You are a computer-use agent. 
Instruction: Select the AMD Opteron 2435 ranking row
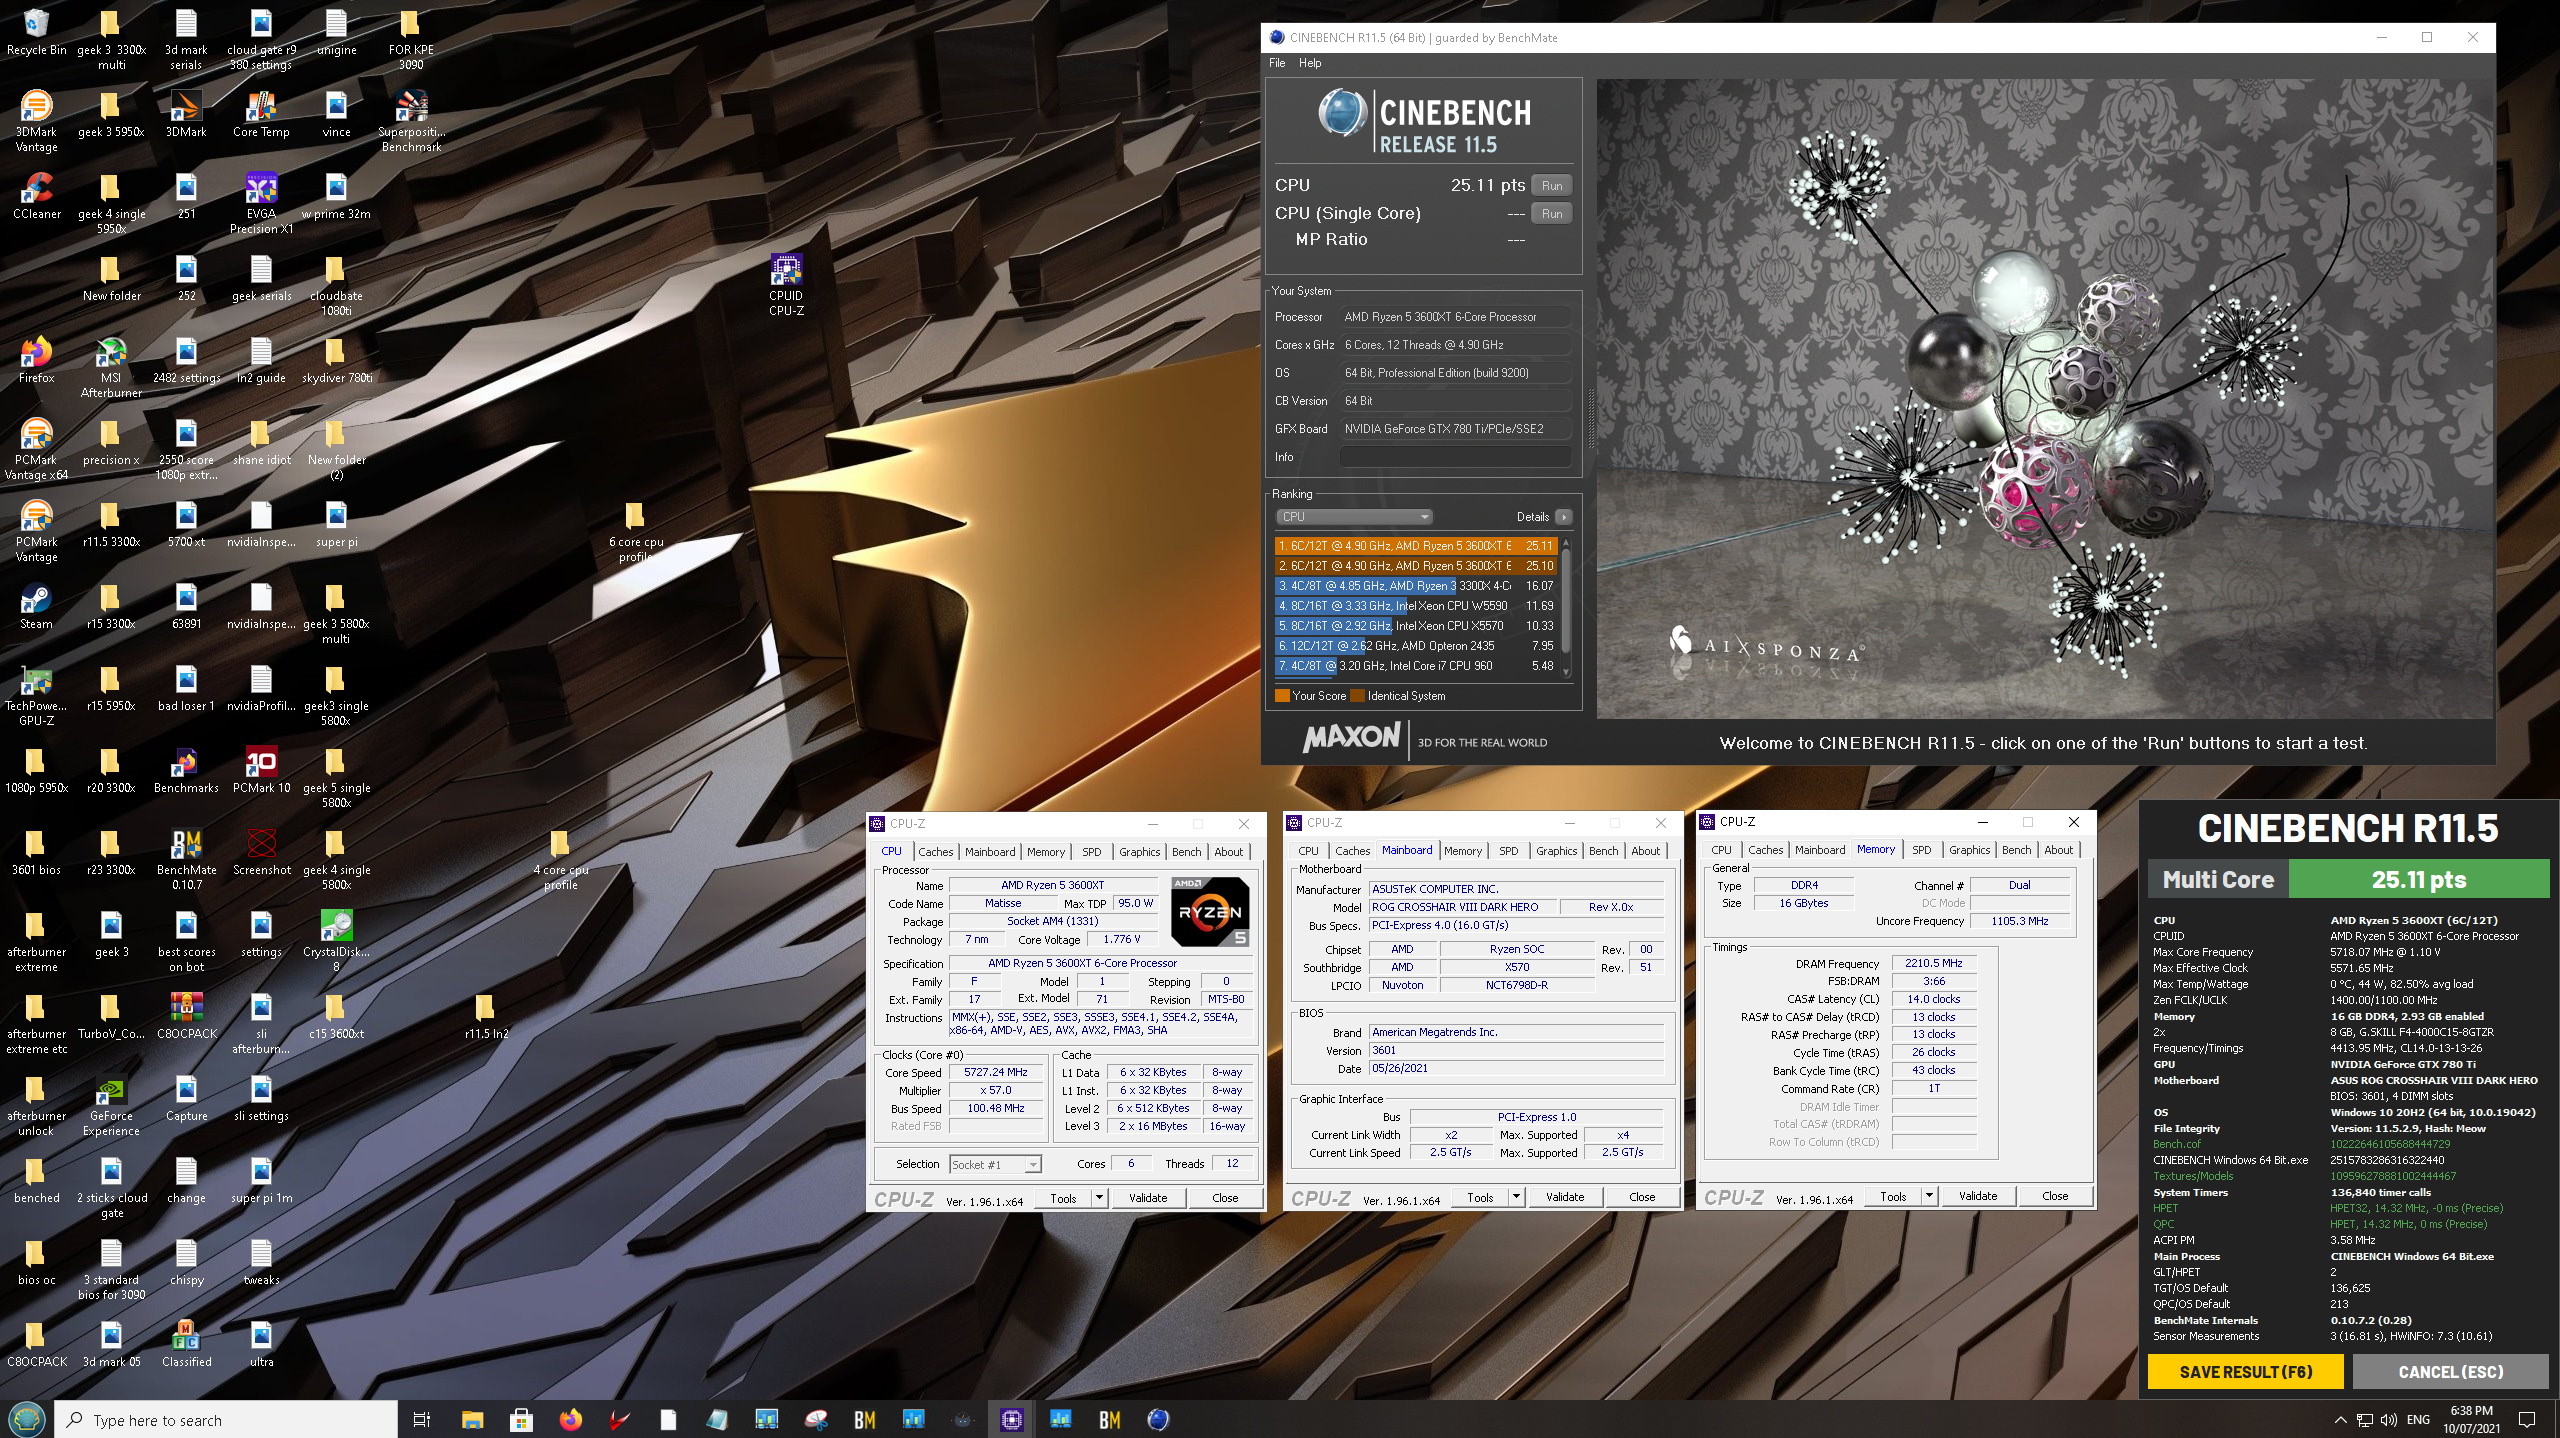[1417, 646]
